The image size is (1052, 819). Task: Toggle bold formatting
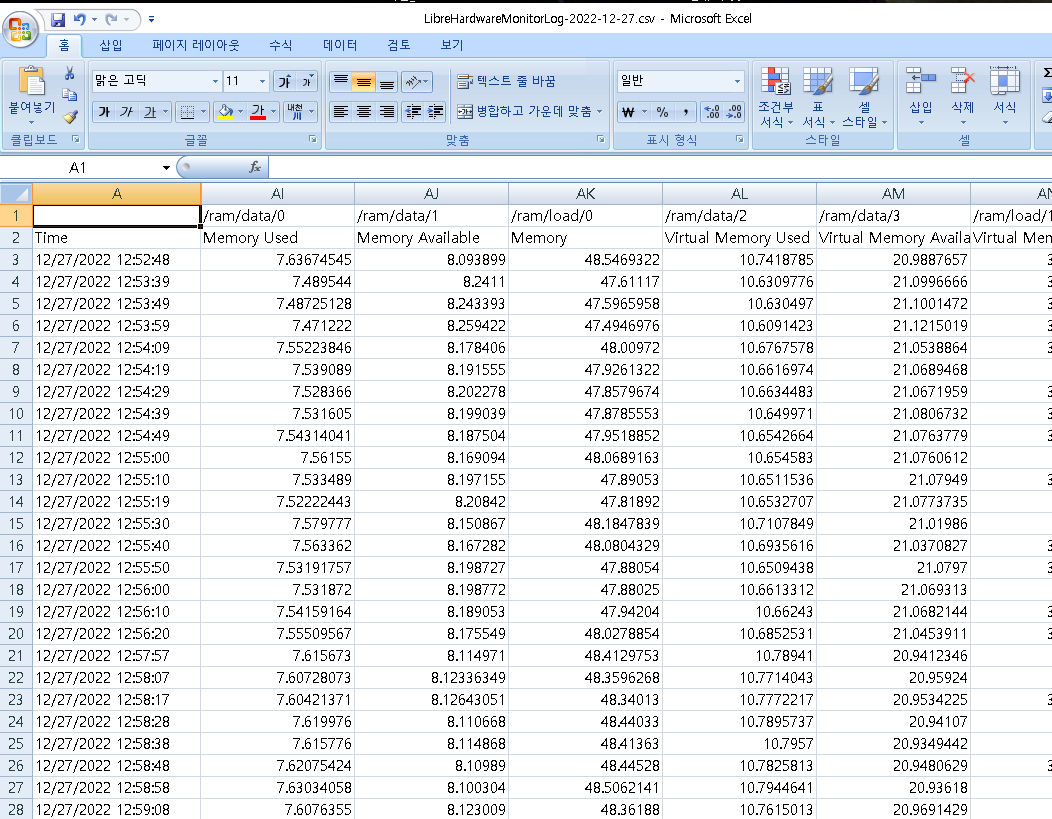point(104,111)
